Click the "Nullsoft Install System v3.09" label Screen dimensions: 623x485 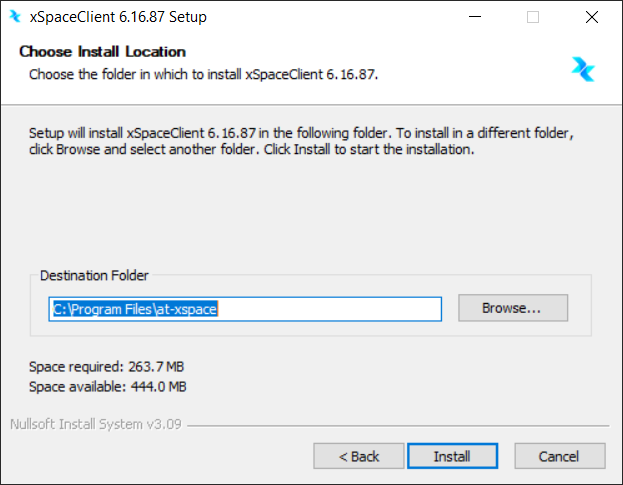pos(95,424)
